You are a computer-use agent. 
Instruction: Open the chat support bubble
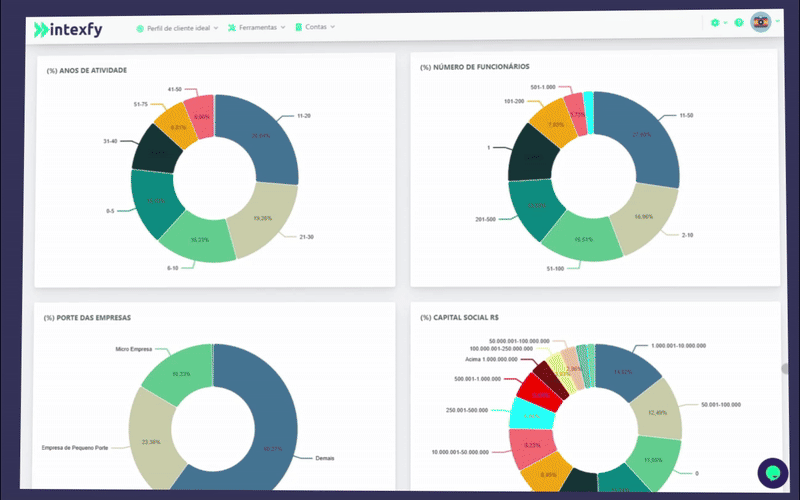coord(772,471)
